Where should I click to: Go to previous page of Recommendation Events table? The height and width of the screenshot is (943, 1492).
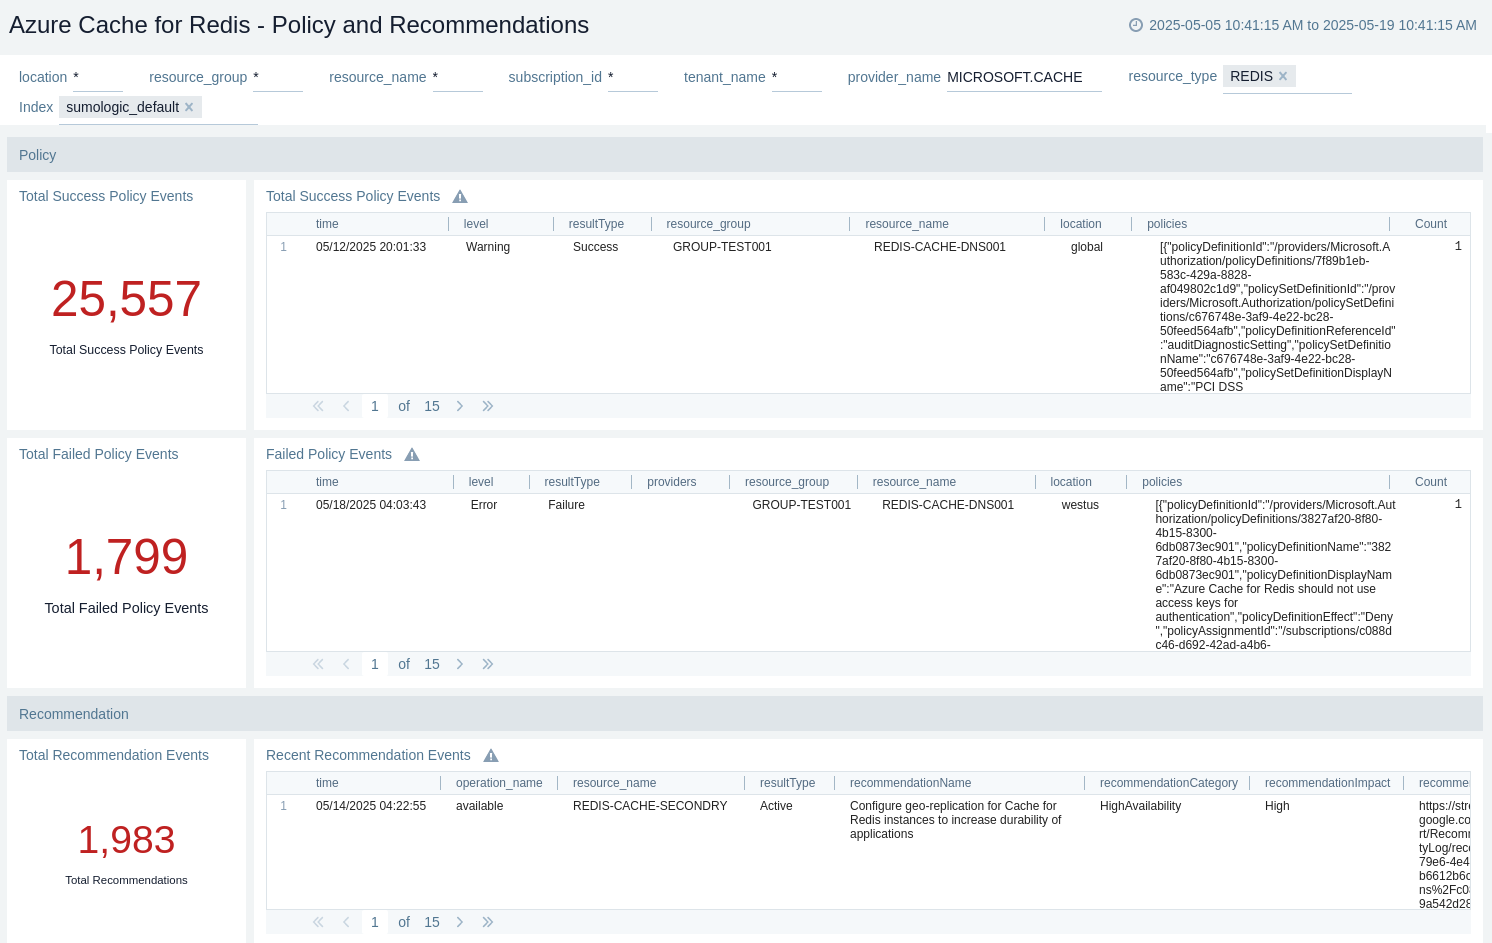tap(346, 922)
